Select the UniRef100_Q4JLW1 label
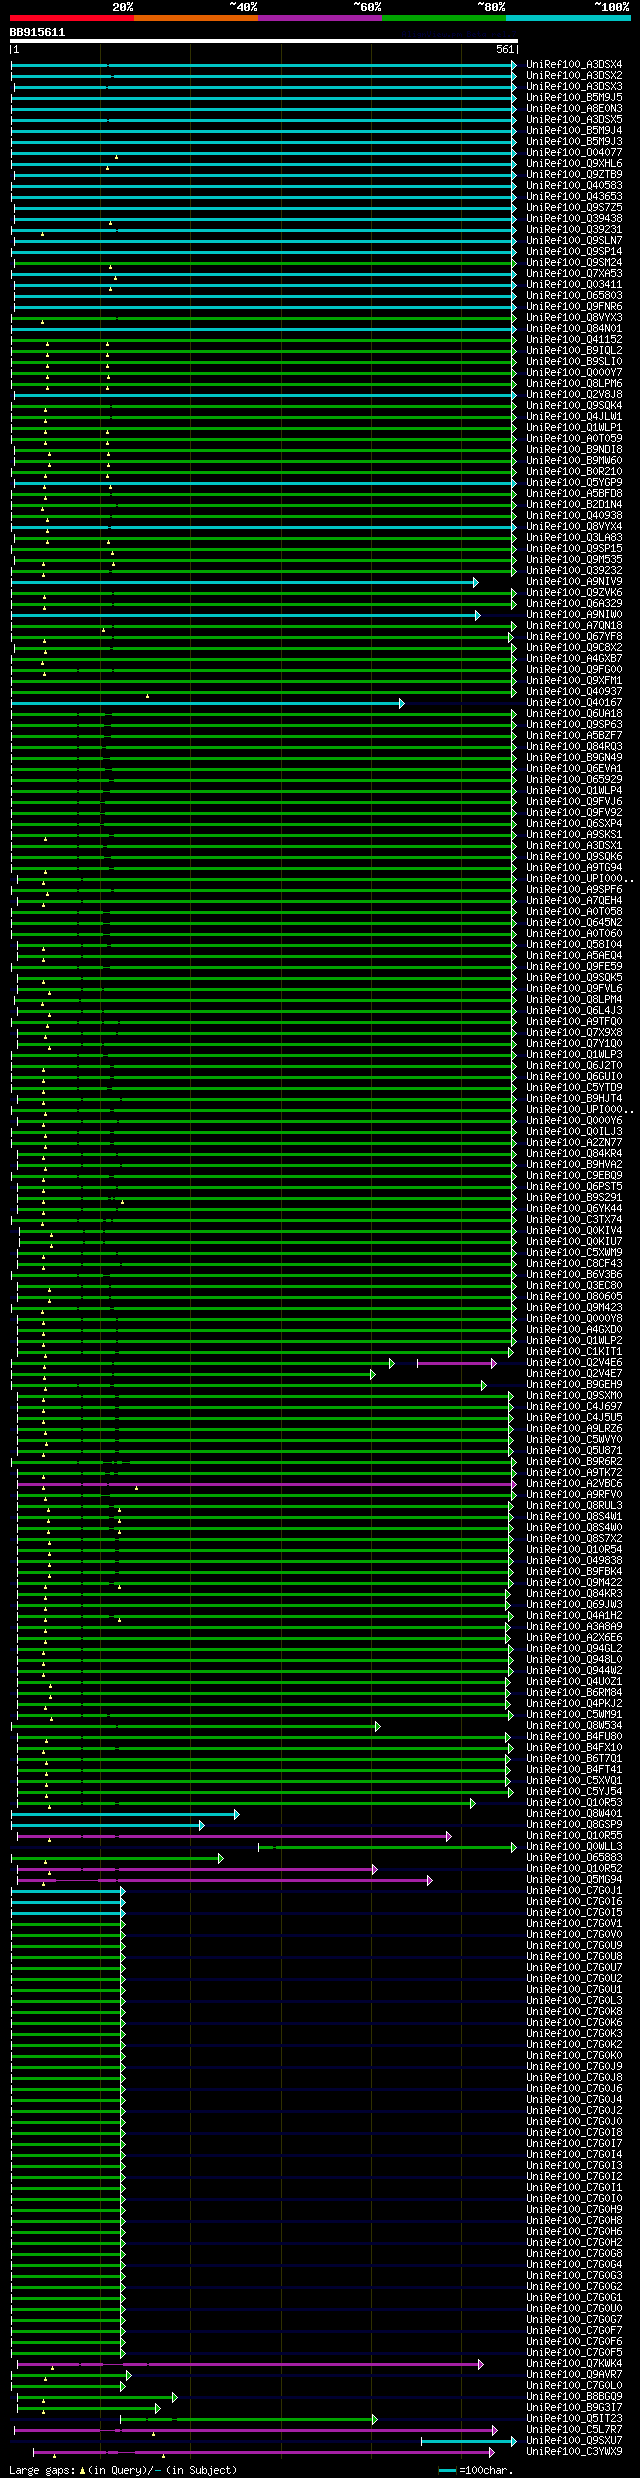The image size is (640, 2478). click(x=574, y=416)
